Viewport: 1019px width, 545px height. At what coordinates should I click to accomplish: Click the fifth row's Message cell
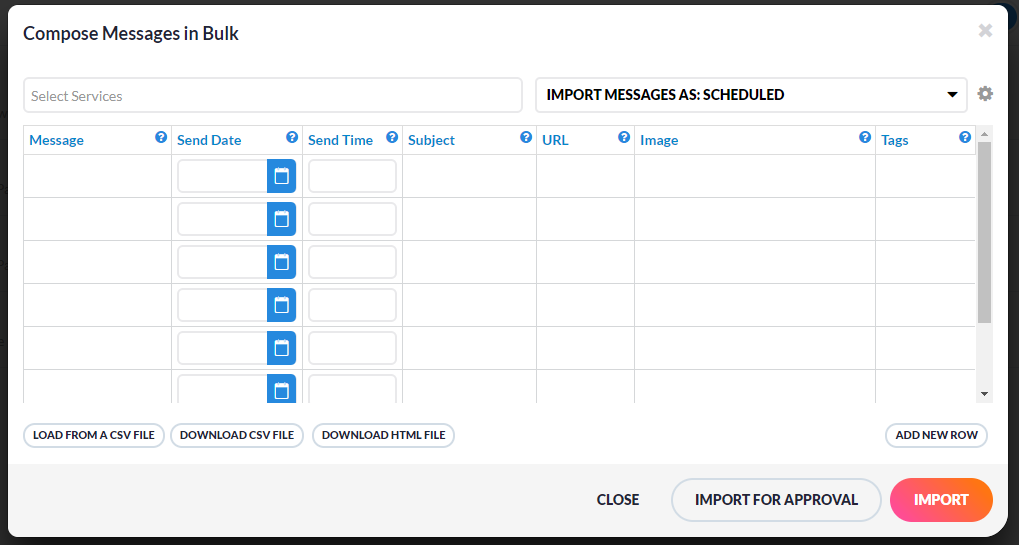tap(97, 348)
